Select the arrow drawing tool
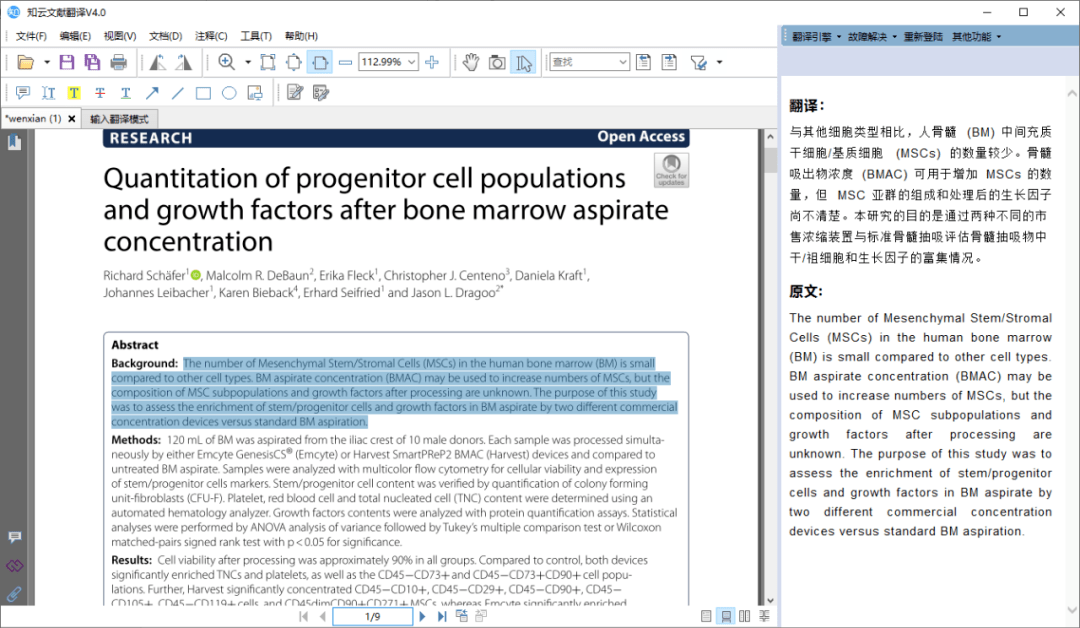This screenshot has width=1080, height=628. (152, 93)
